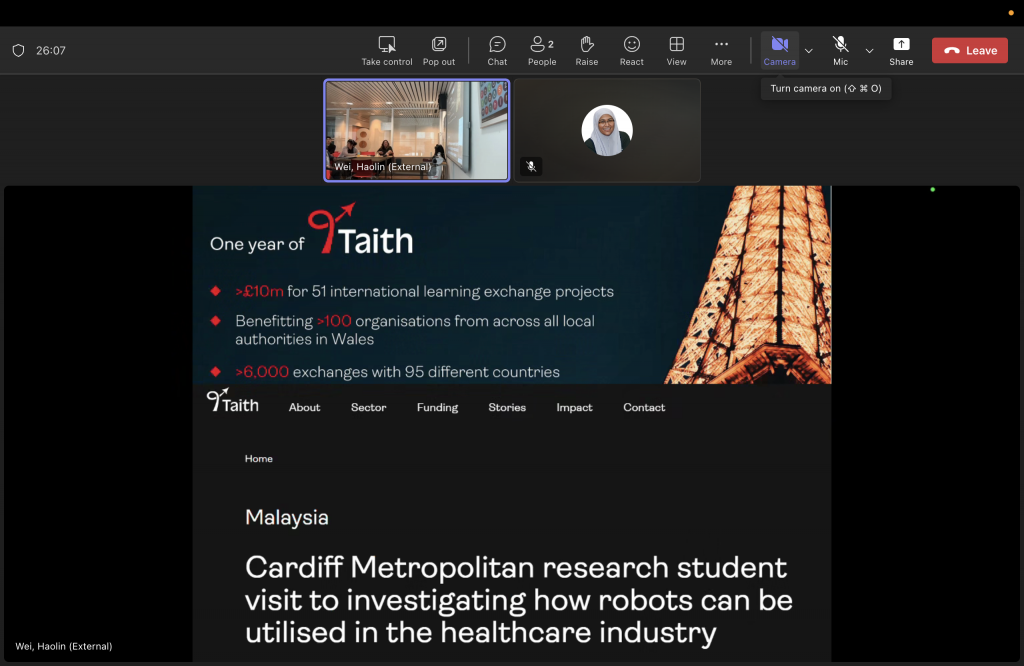The width and height of the screenshot is (1024, 666).
Task: Open the Impact menu item
Action: pos(574,407)
